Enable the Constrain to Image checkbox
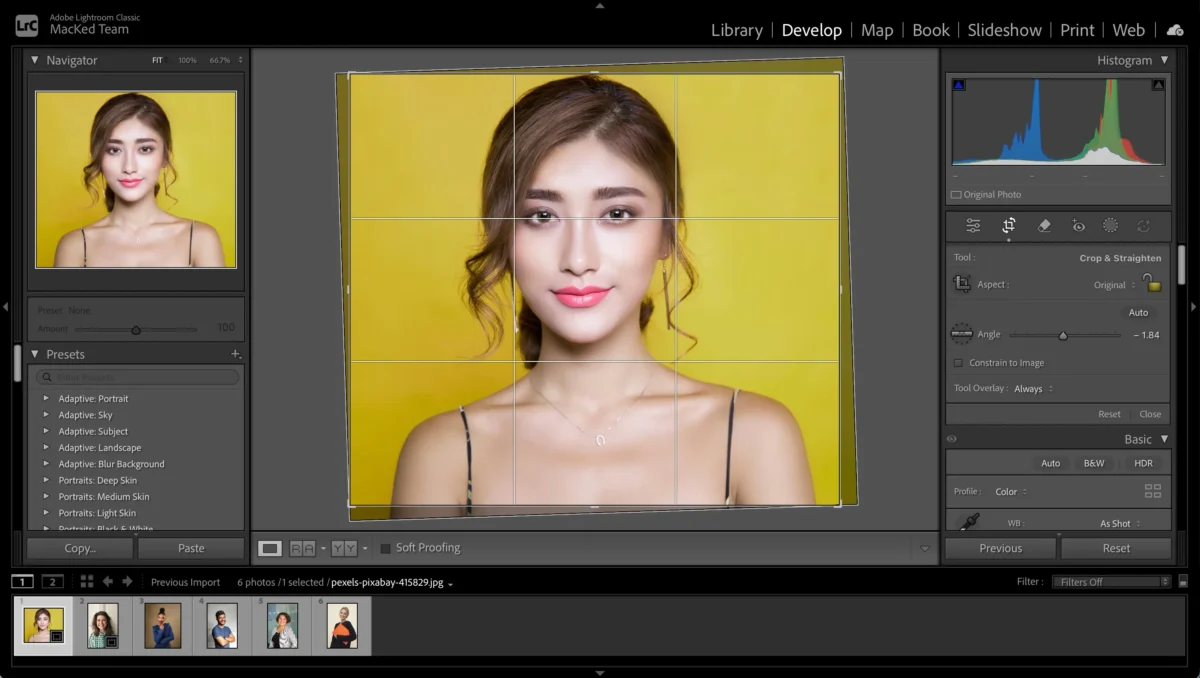Viewport: 1200px width, 678px height. pyautogui.click(x=957, y=362)
